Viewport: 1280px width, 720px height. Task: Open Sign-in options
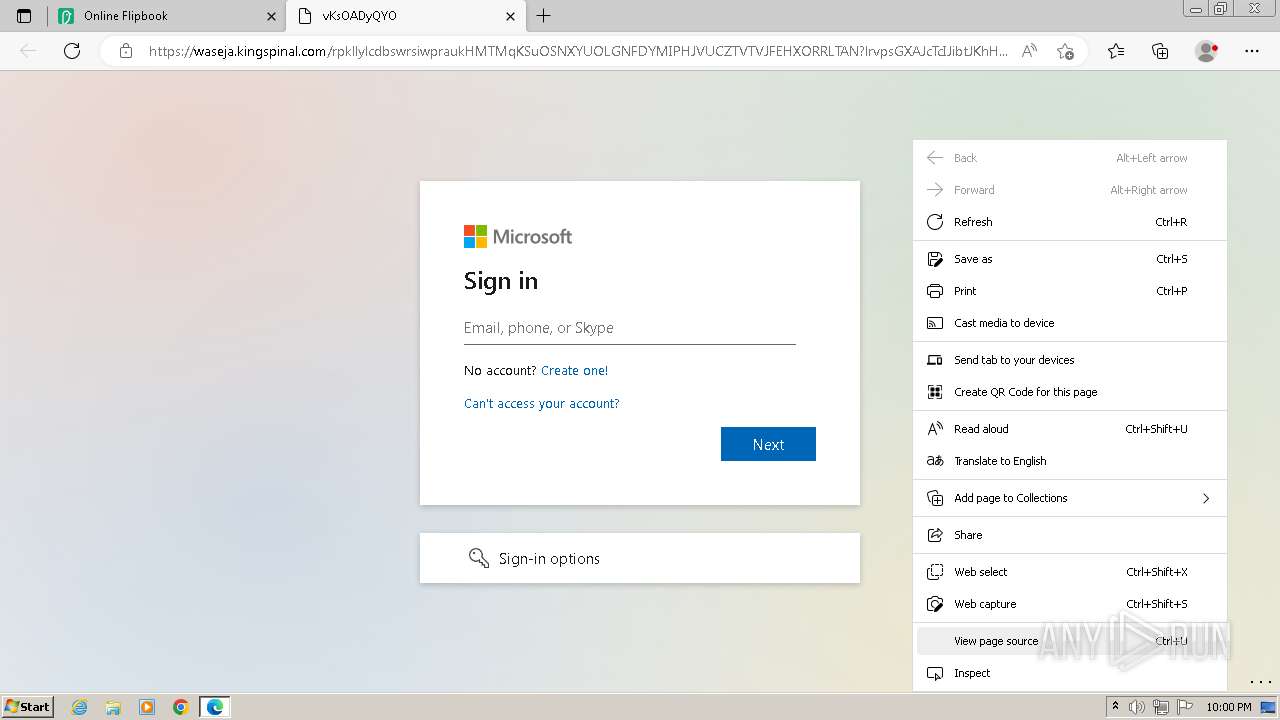(x=640, y=558)
